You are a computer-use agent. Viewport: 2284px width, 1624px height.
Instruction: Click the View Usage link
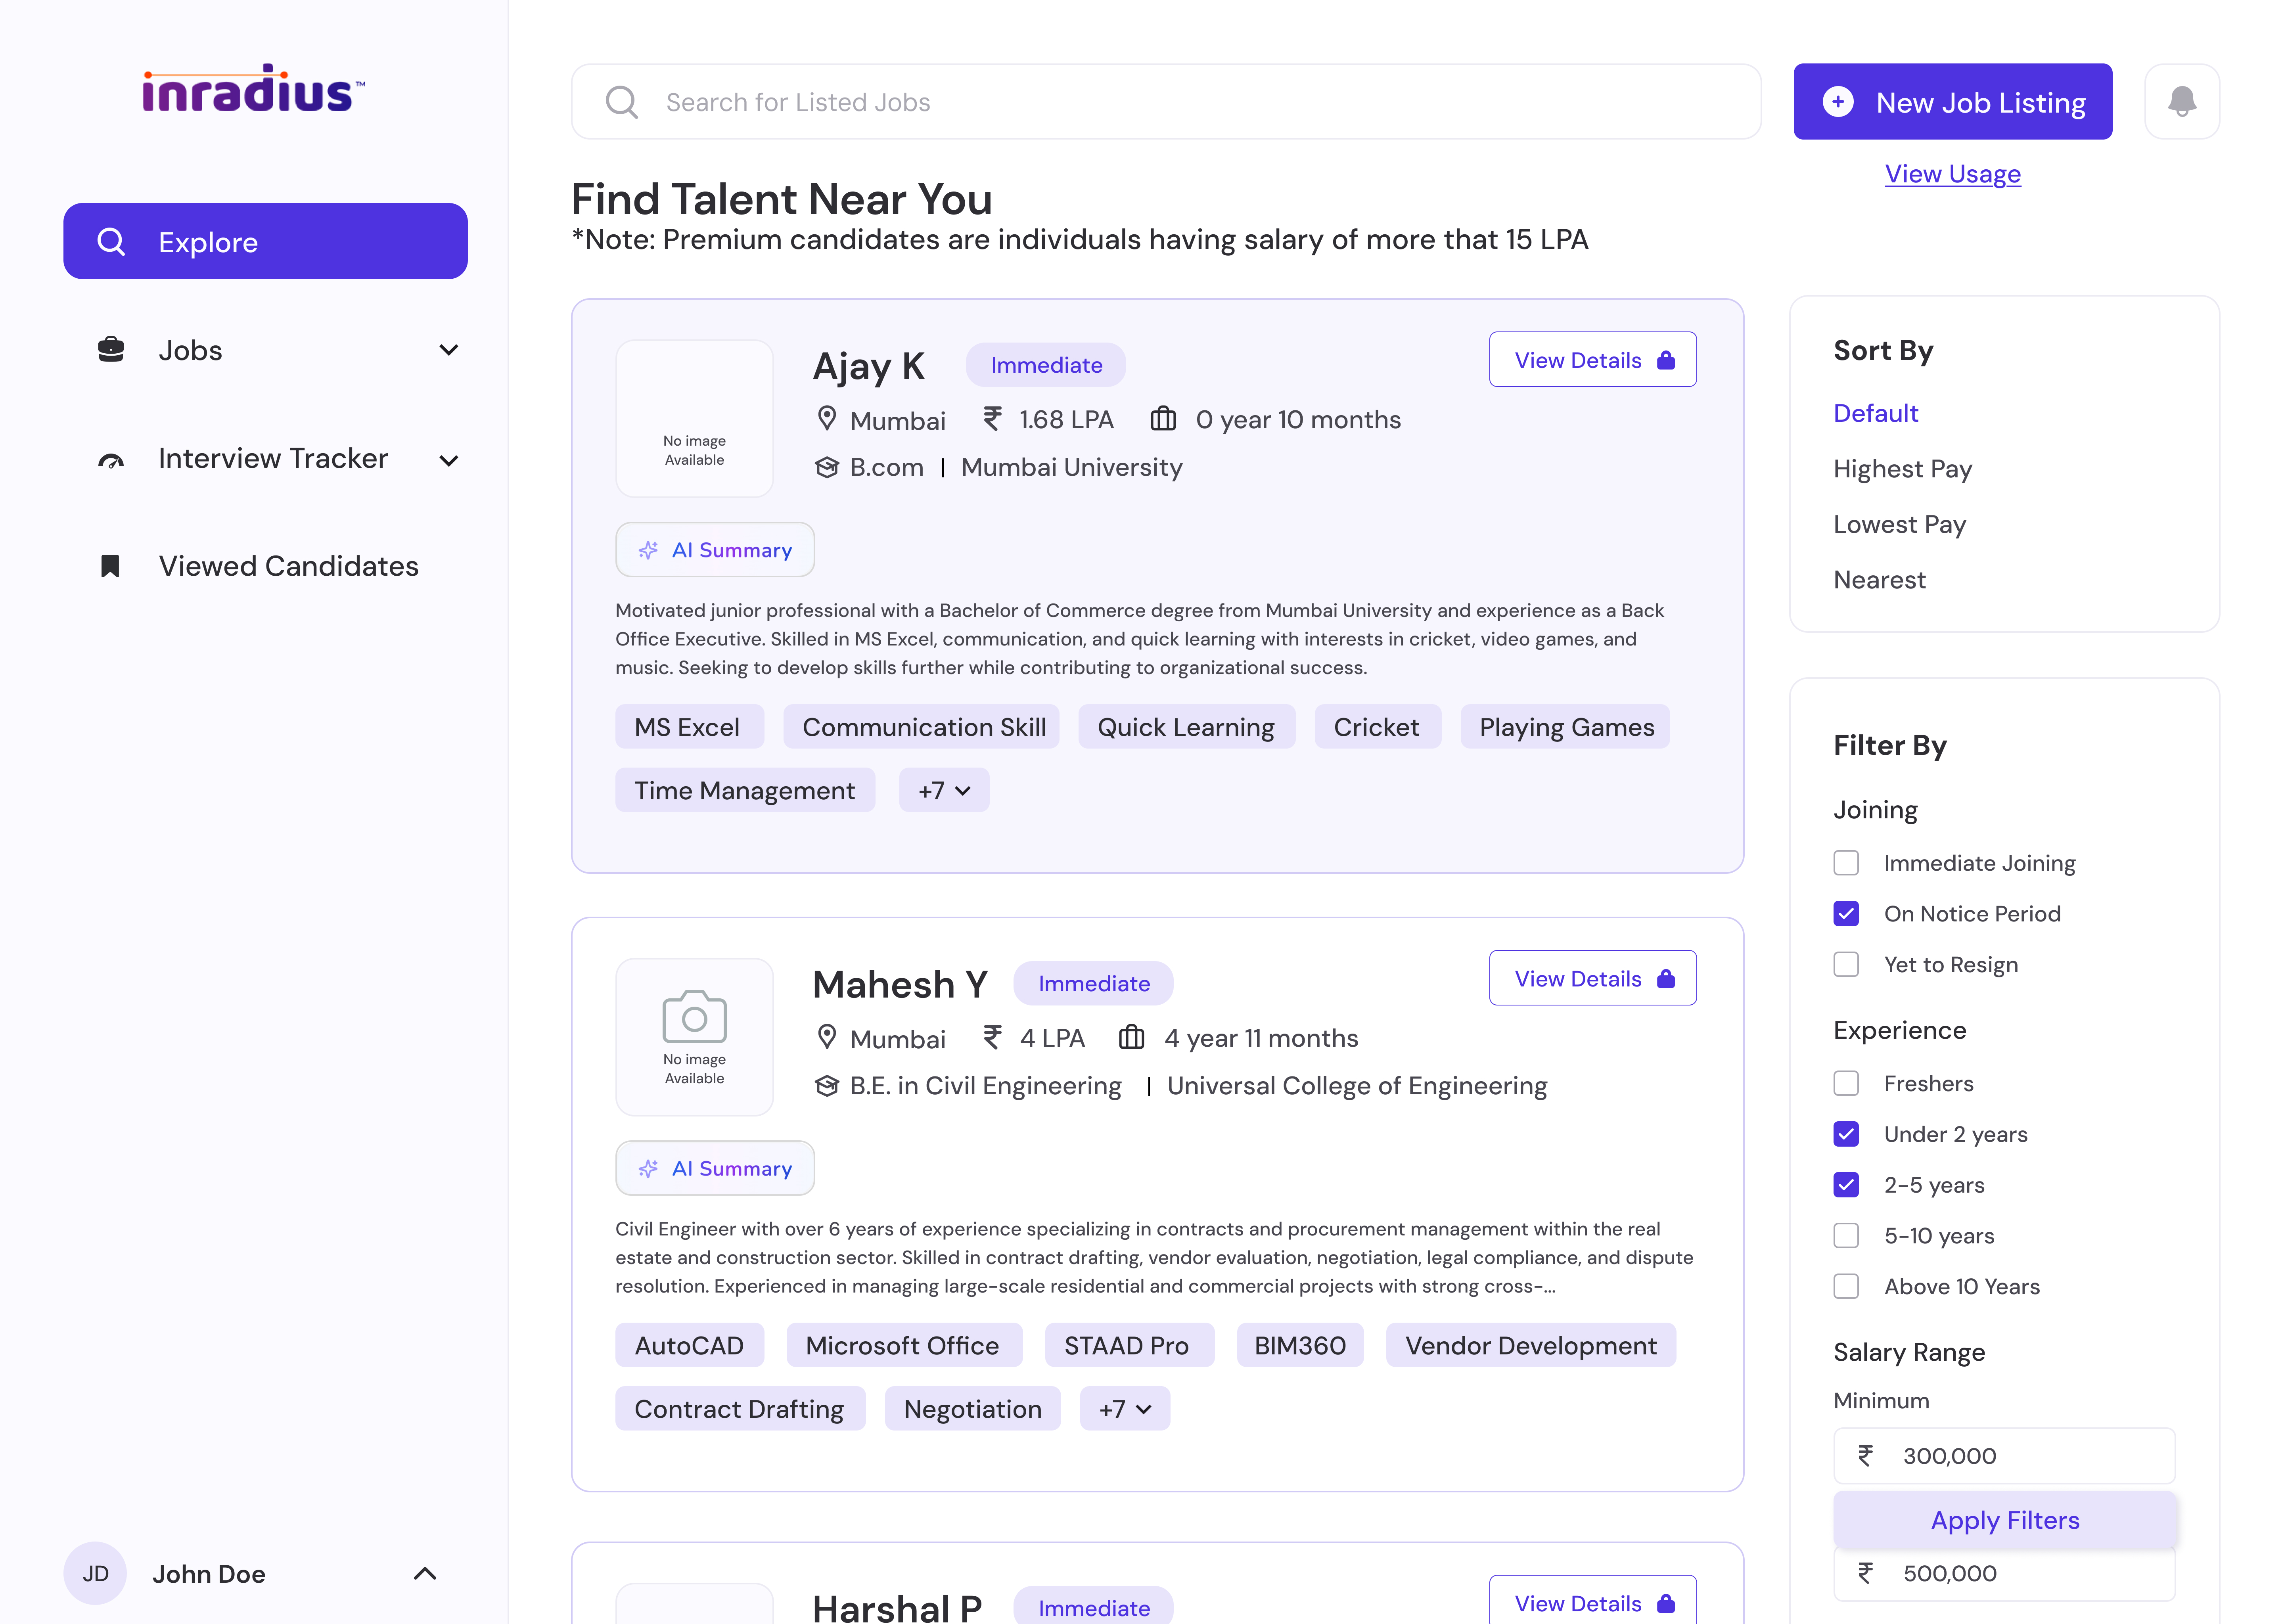coord(1952,174)
